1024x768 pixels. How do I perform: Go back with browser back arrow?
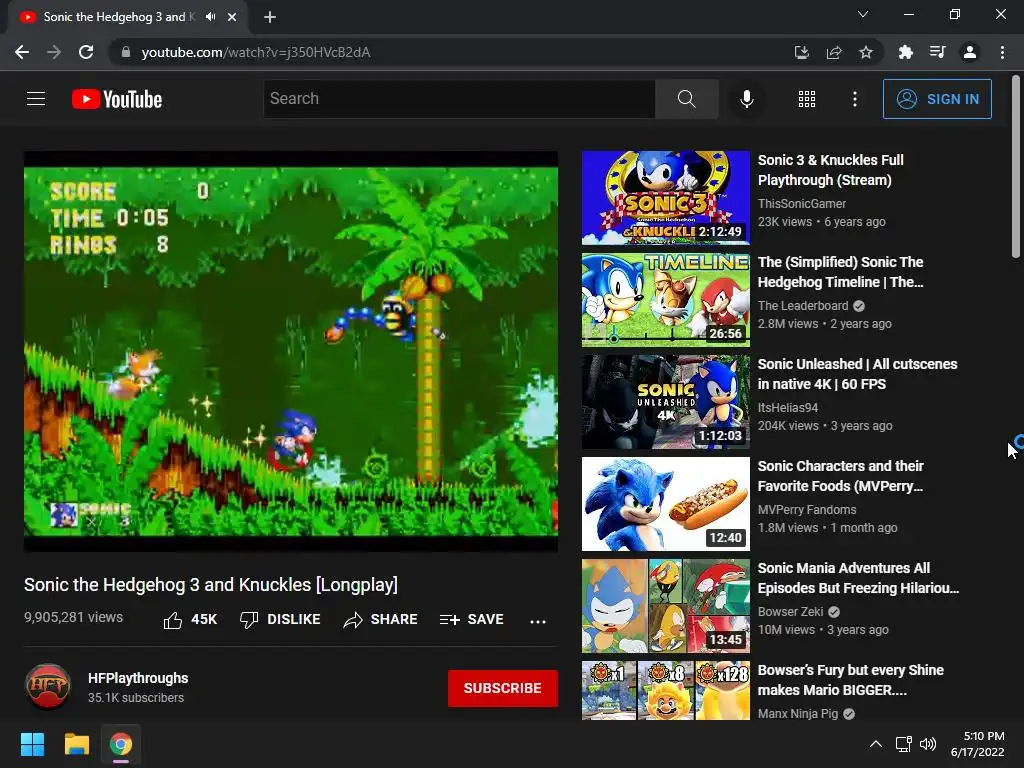[x=22, y=52]
